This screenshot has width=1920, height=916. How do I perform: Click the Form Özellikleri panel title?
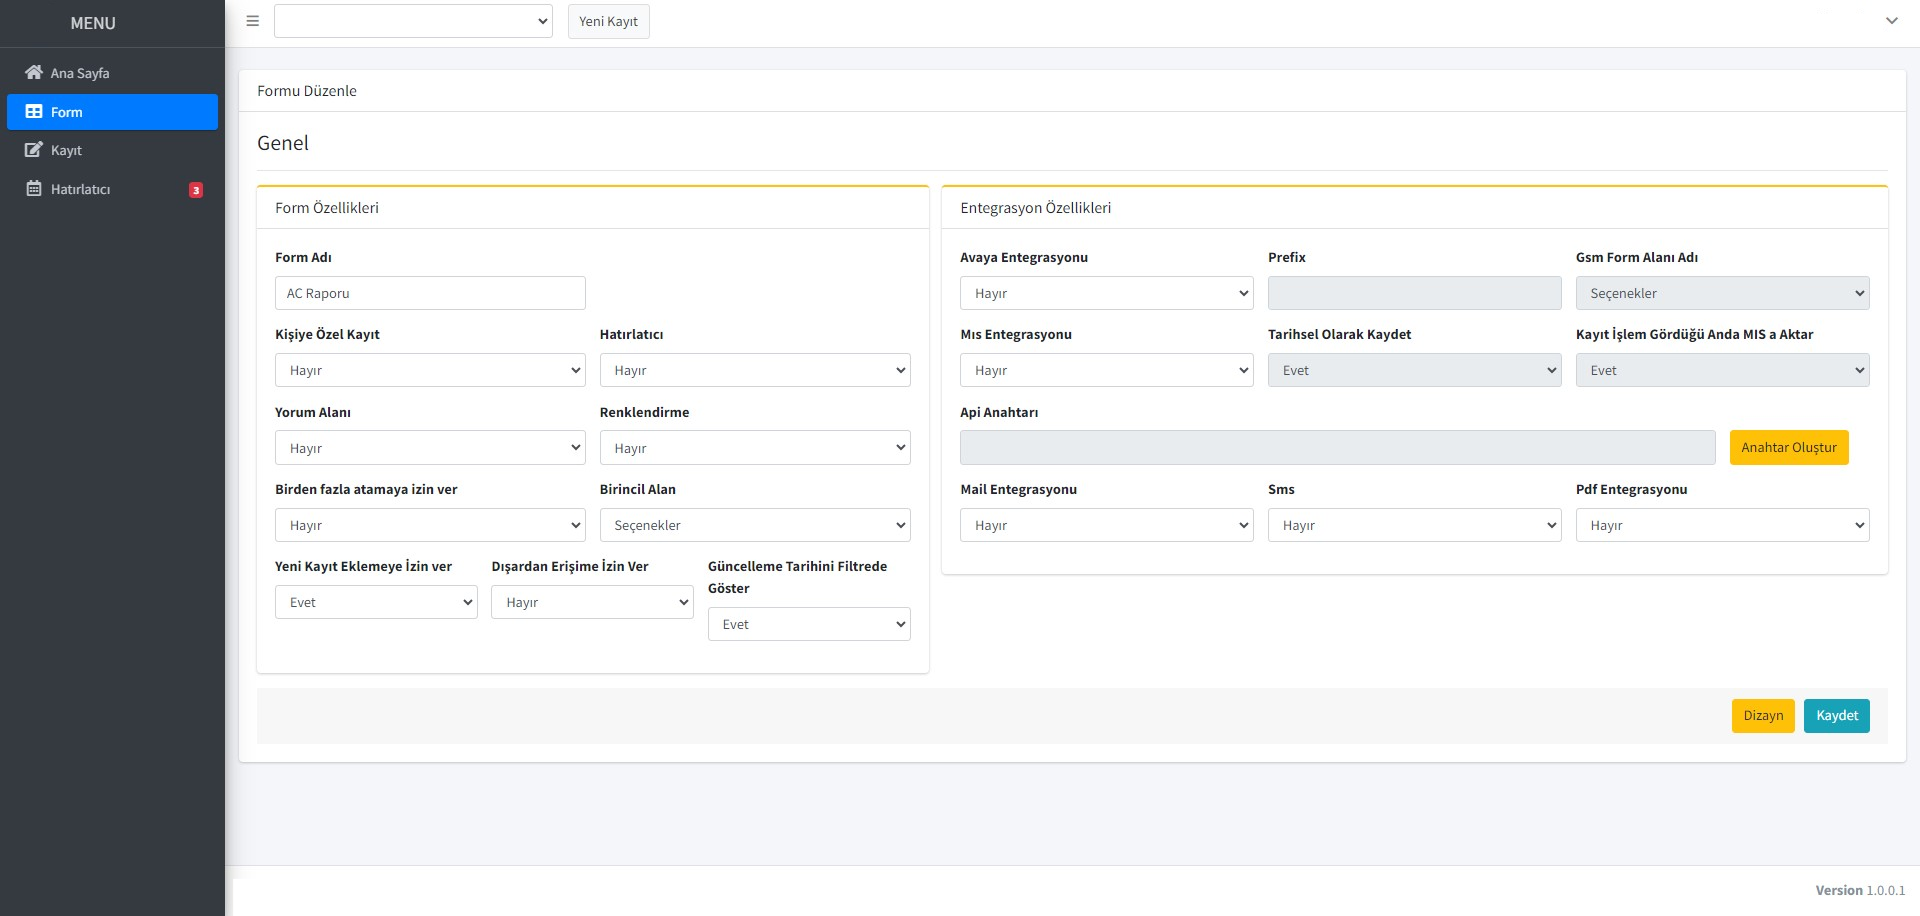pyautogui.click(x=327, y=208)
